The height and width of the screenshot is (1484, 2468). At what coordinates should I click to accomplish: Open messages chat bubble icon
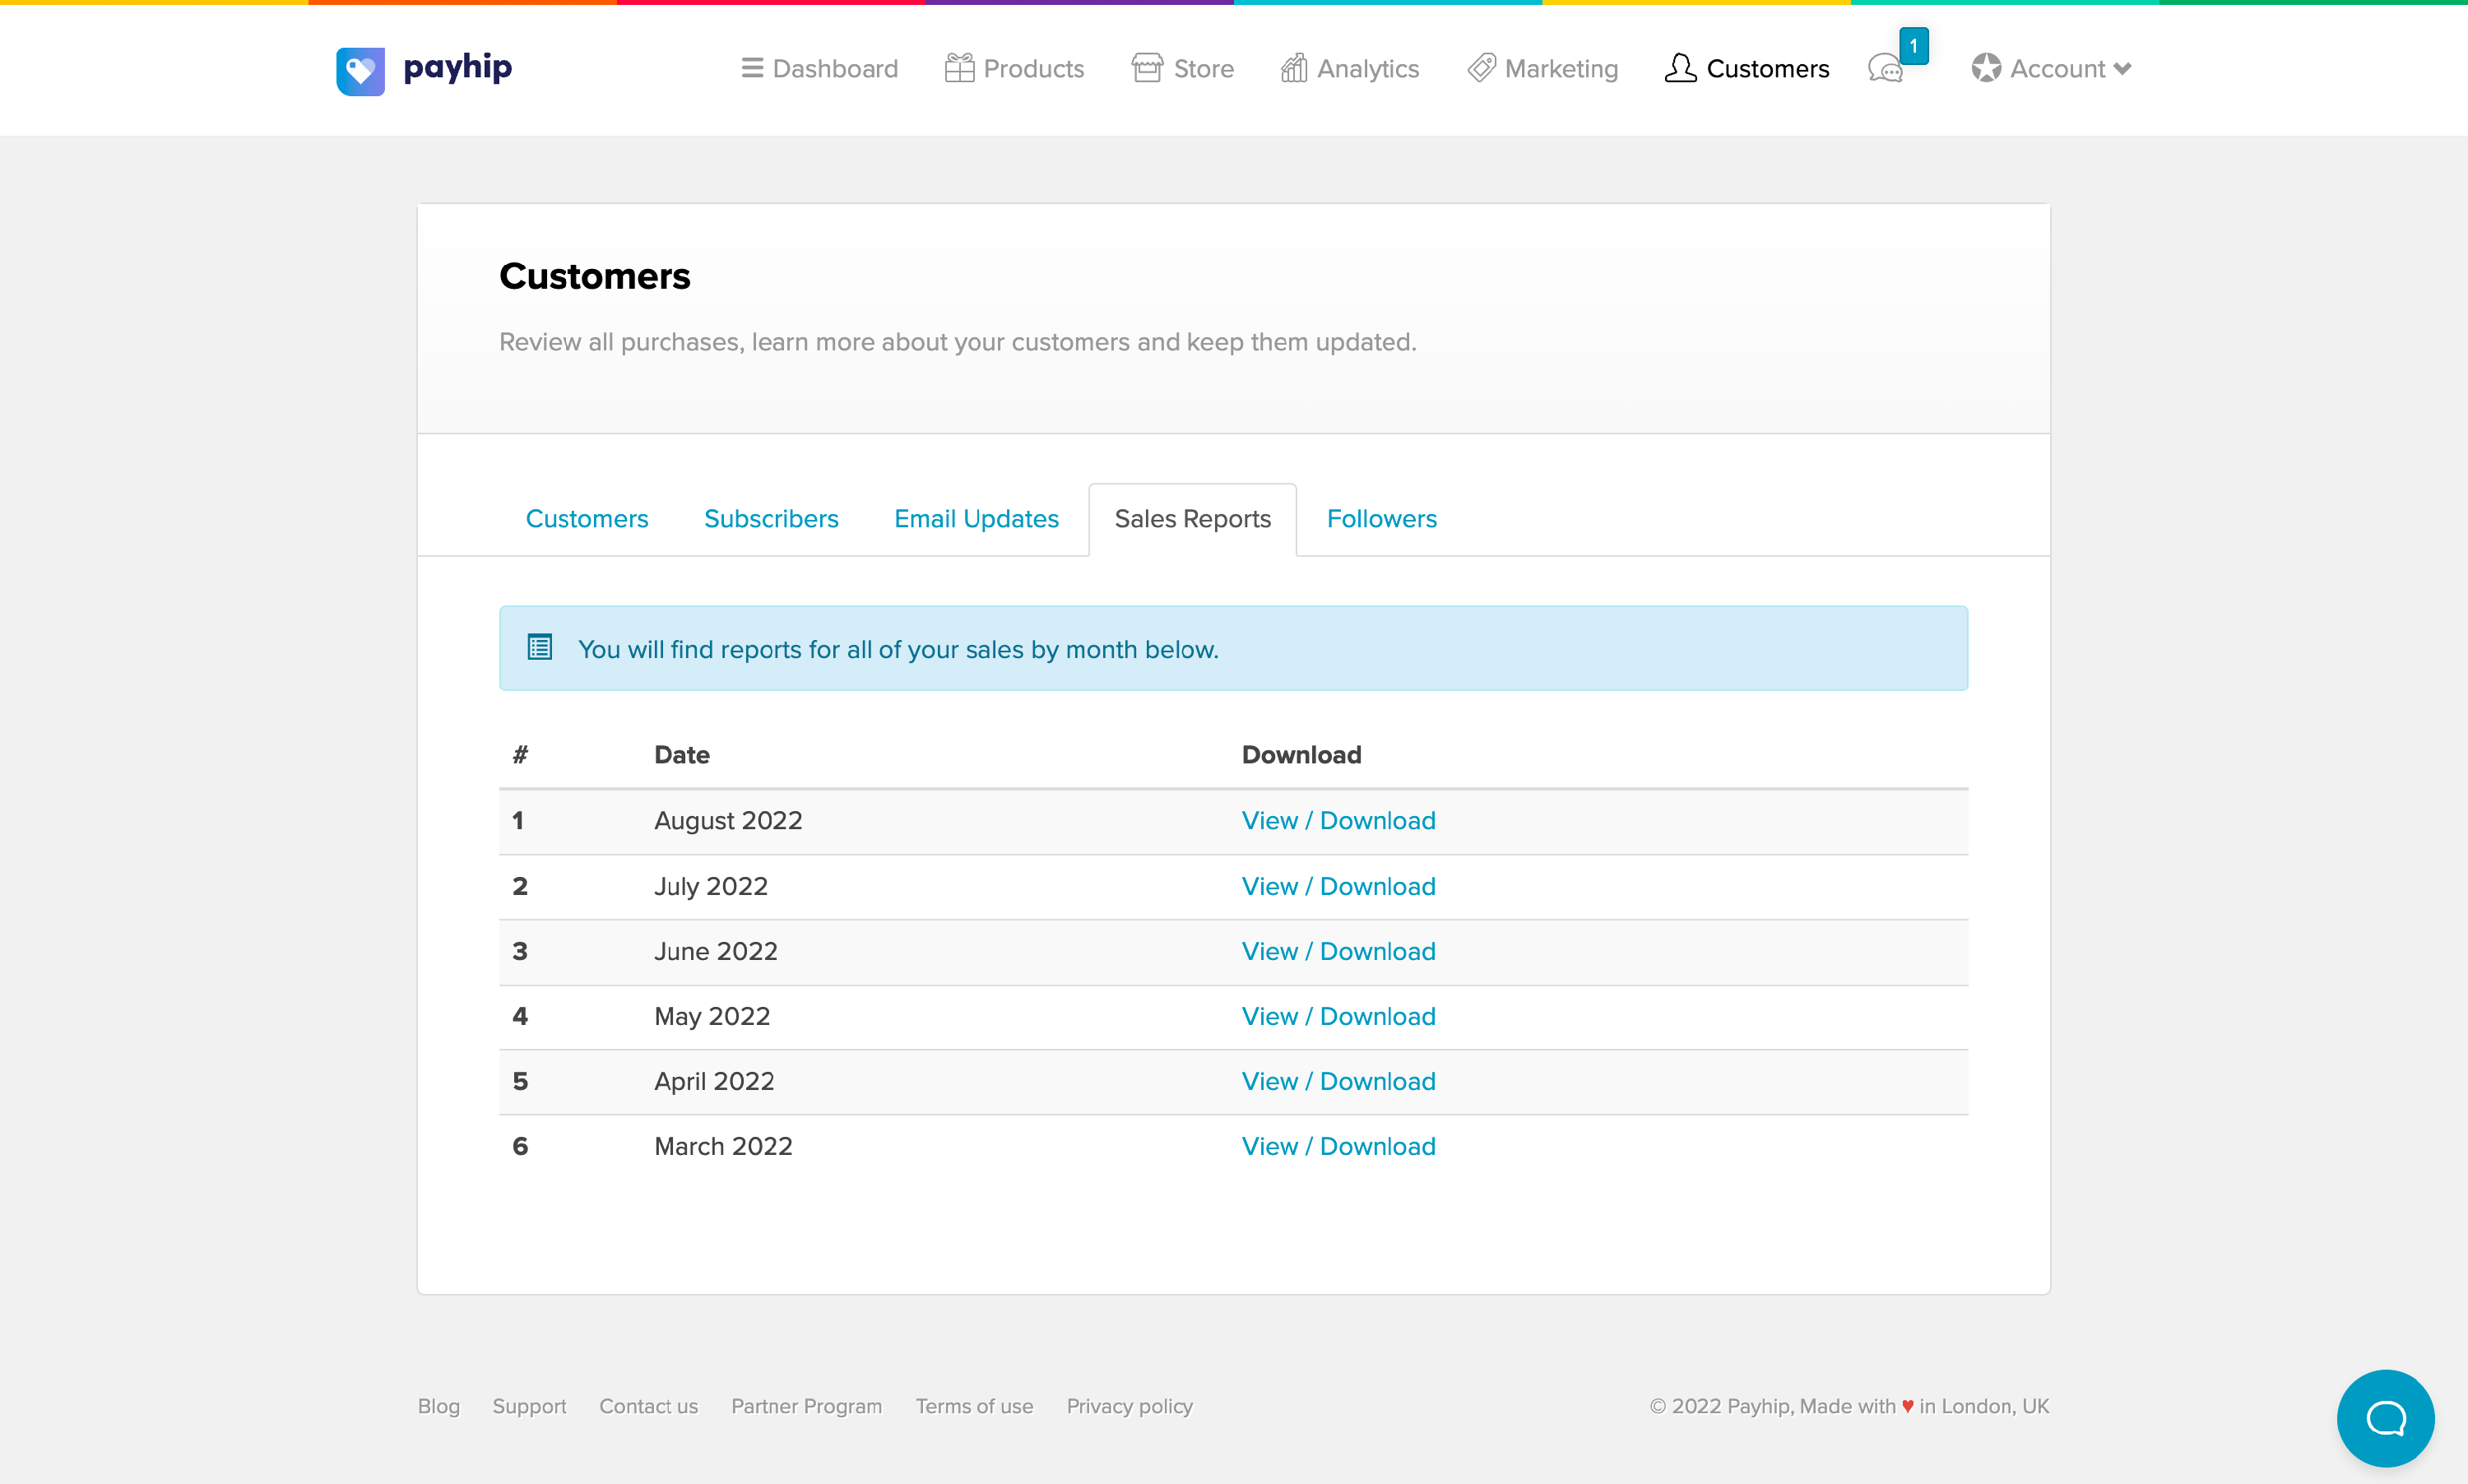pos(1885,70)
